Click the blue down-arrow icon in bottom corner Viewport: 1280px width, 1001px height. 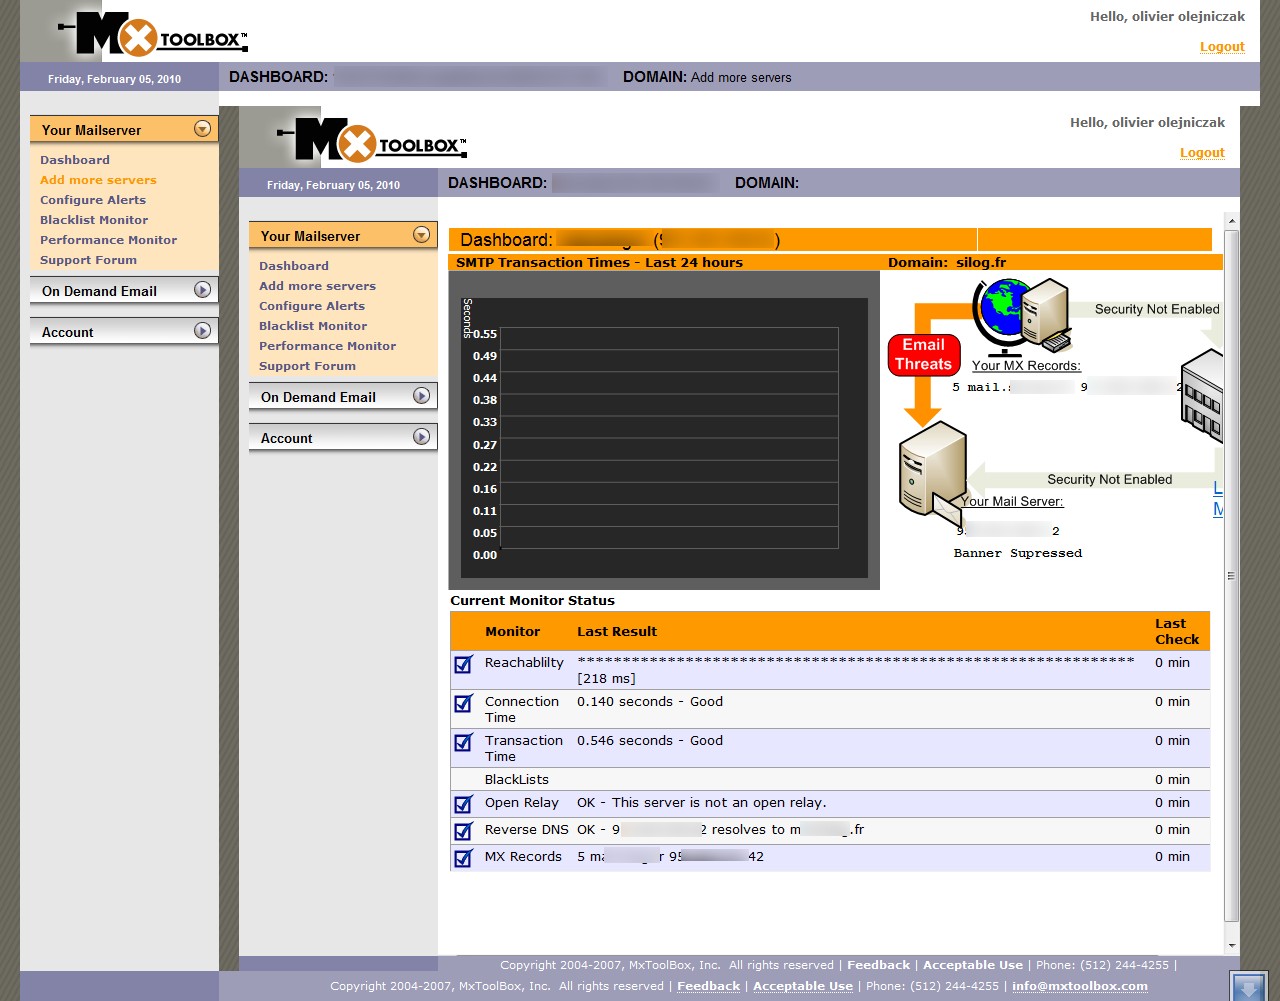1248,987
